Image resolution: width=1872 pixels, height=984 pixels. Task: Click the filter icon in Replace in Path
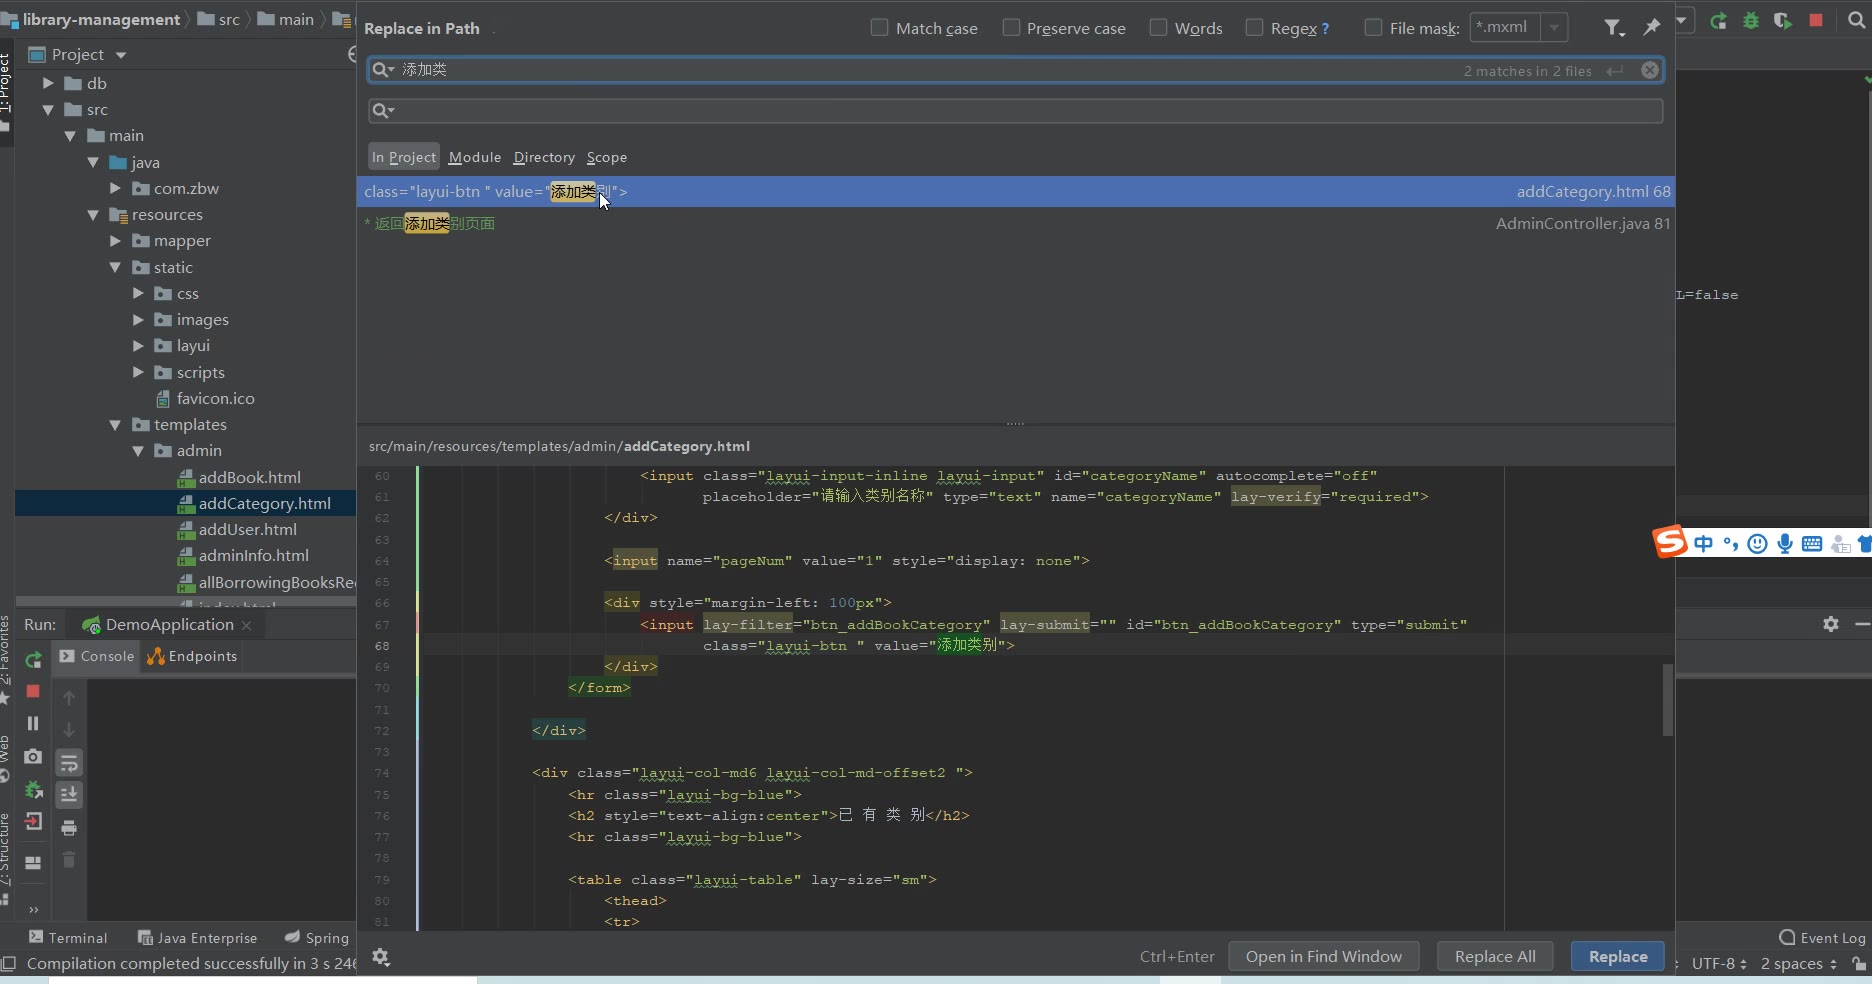coord(1613,28)
